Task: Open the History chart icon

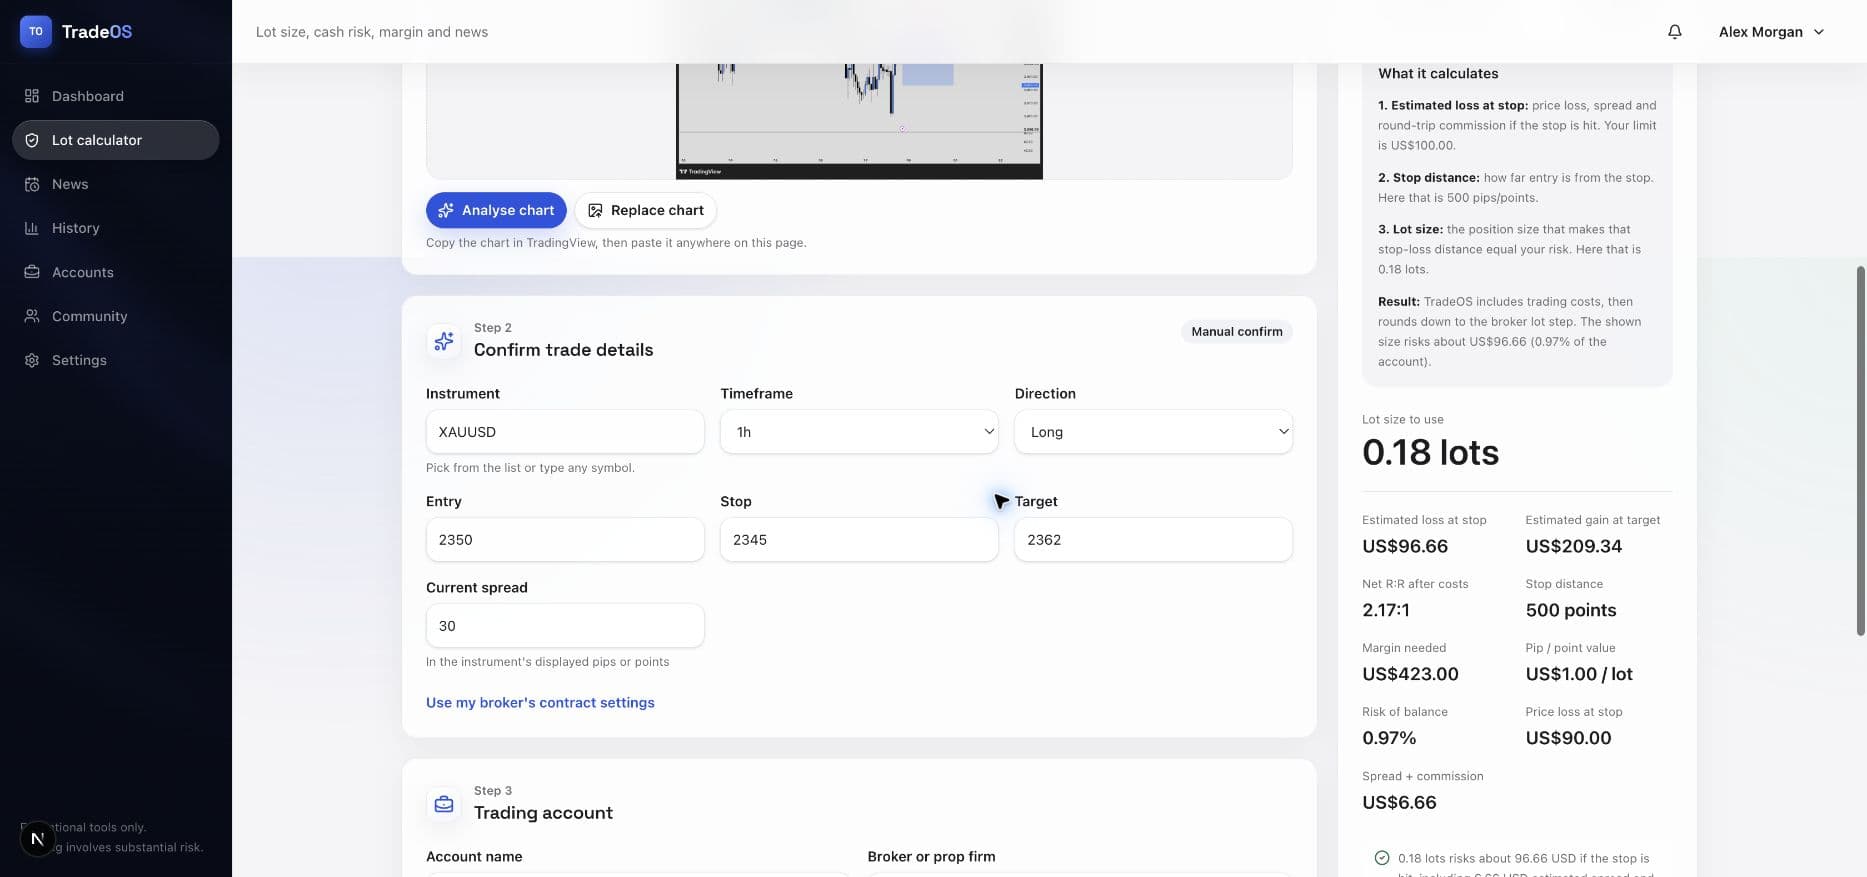Action: [x=32, y=228]
